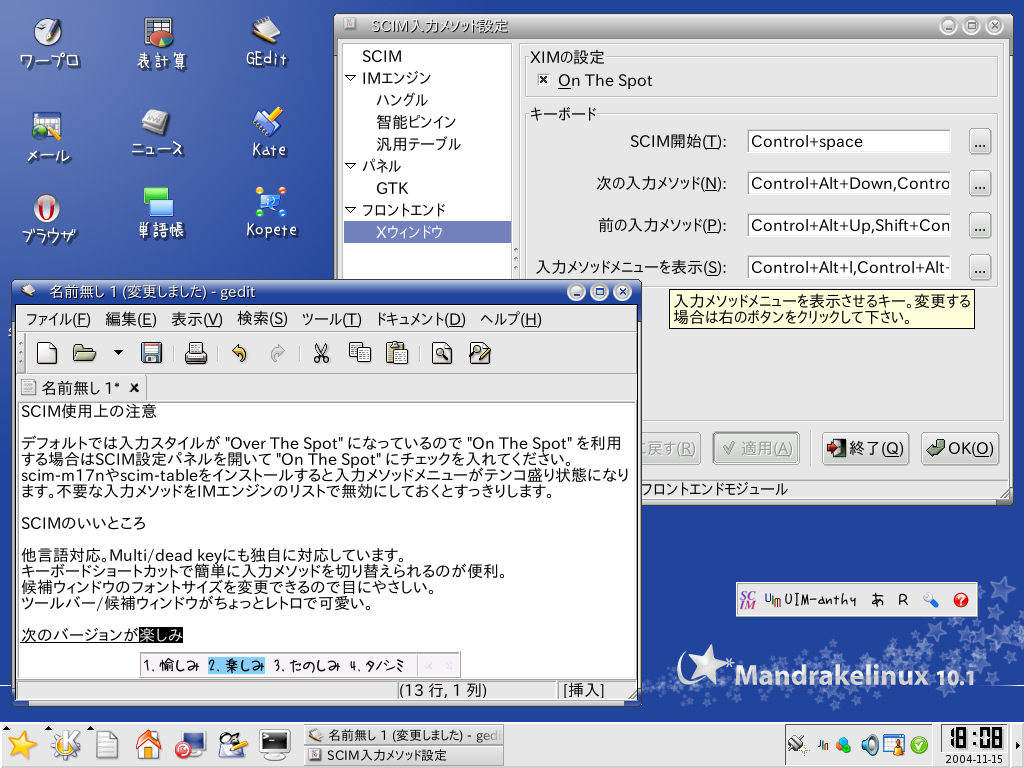Open the GEdit desktop shortcut

point(266,43)
